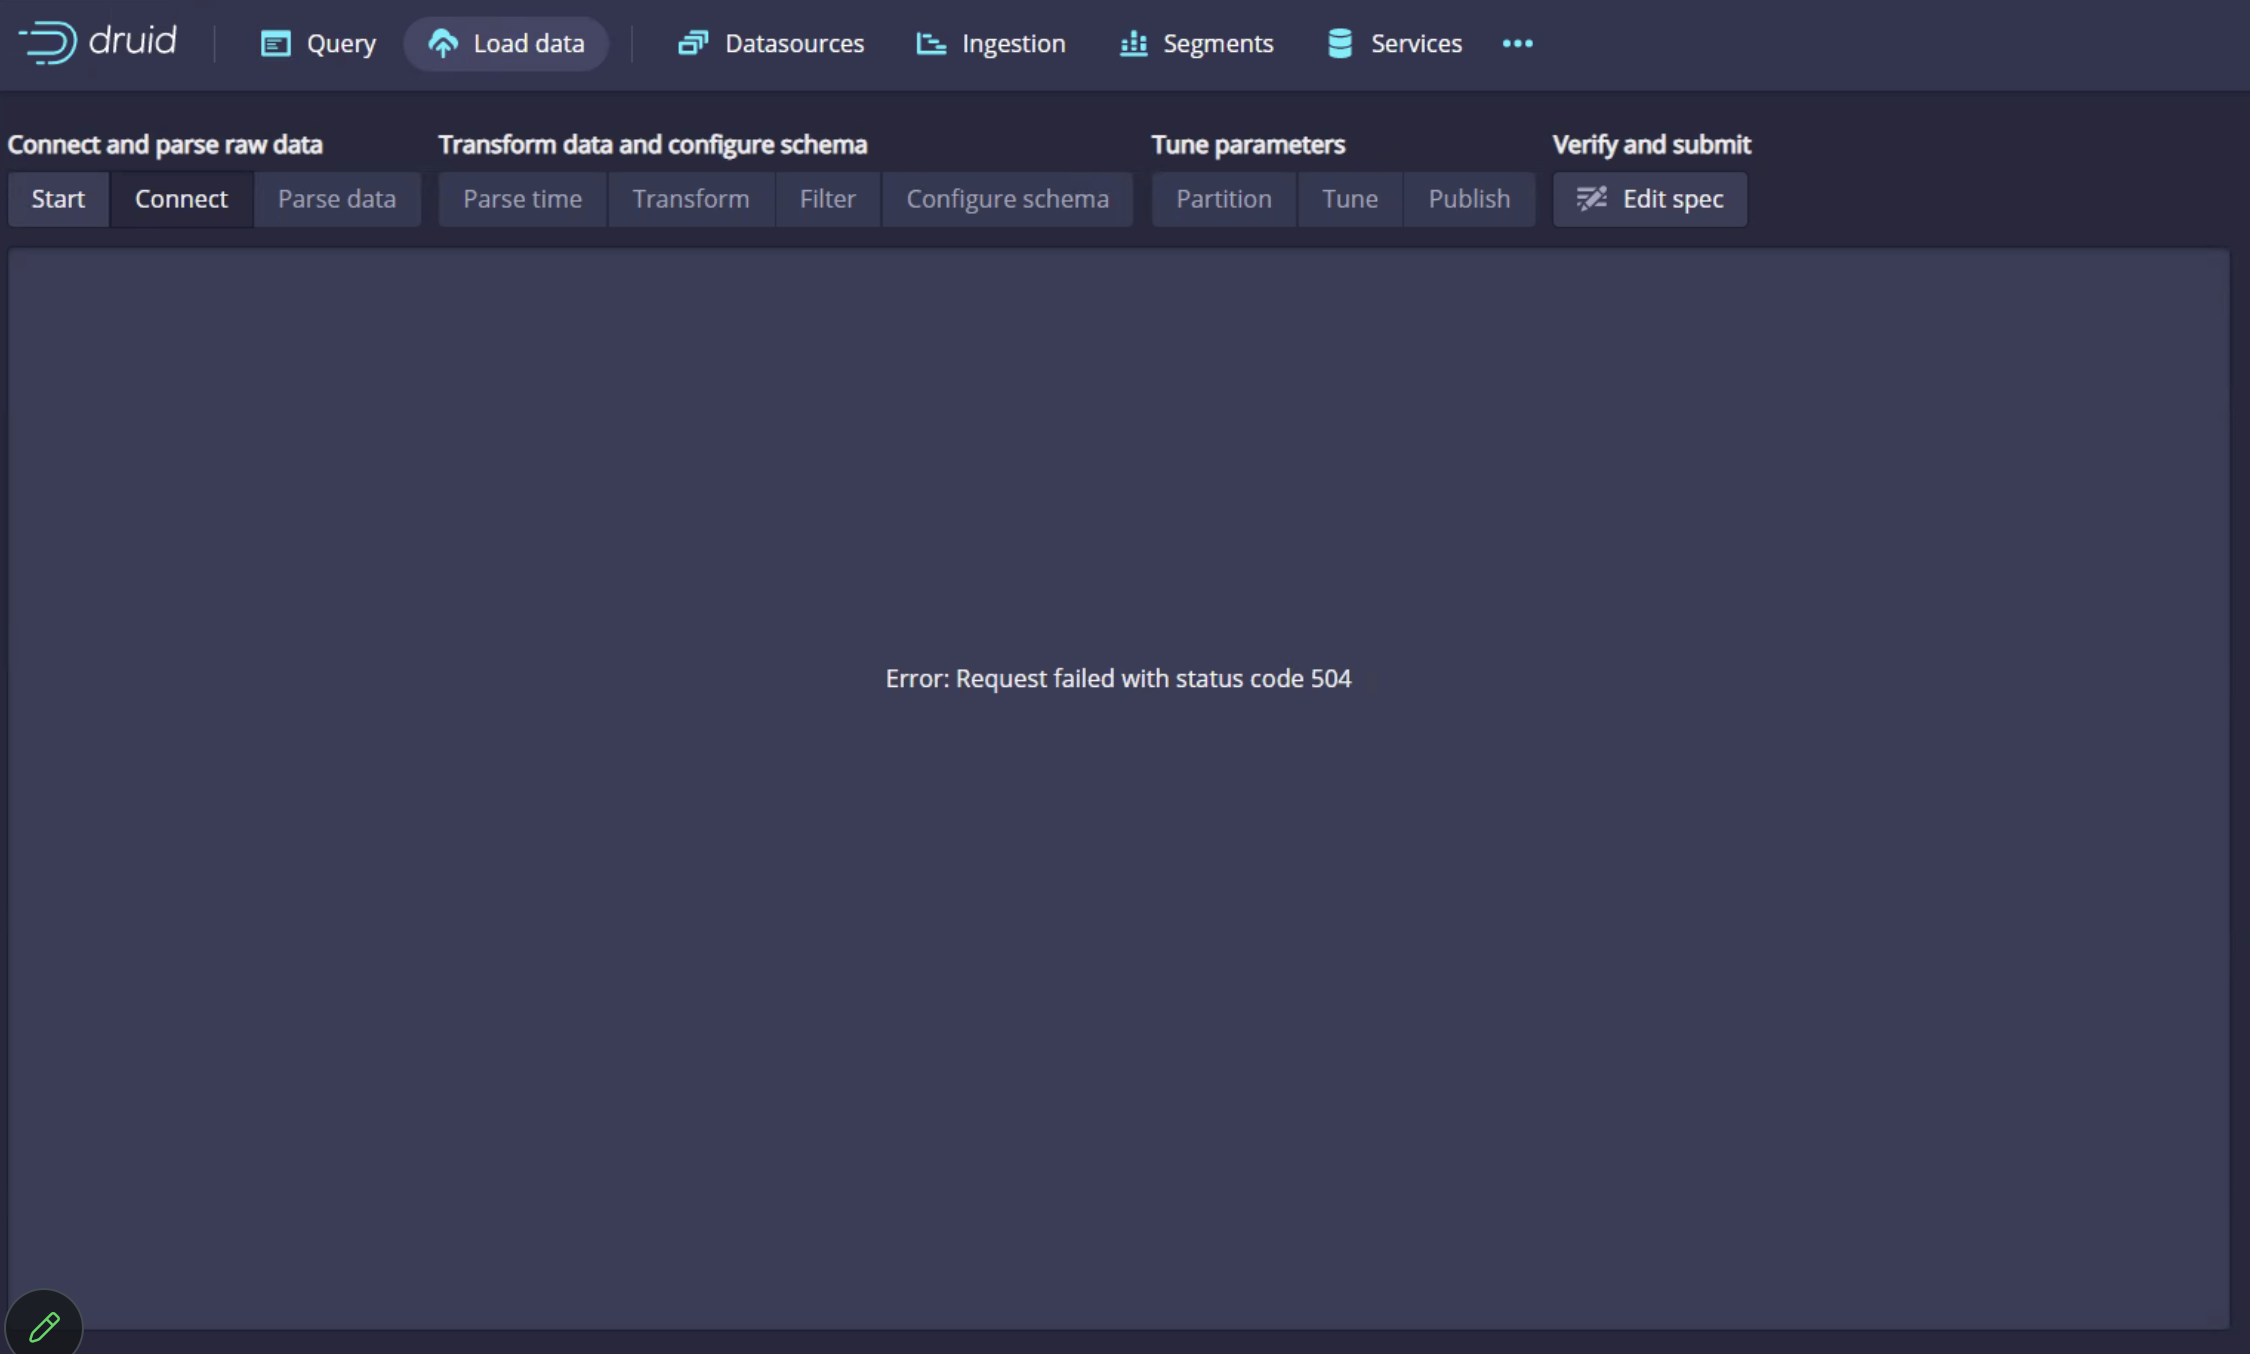Click the Segments bar chart icon
Screen dimensions: 2250x1354
[x=1133, y=43]
